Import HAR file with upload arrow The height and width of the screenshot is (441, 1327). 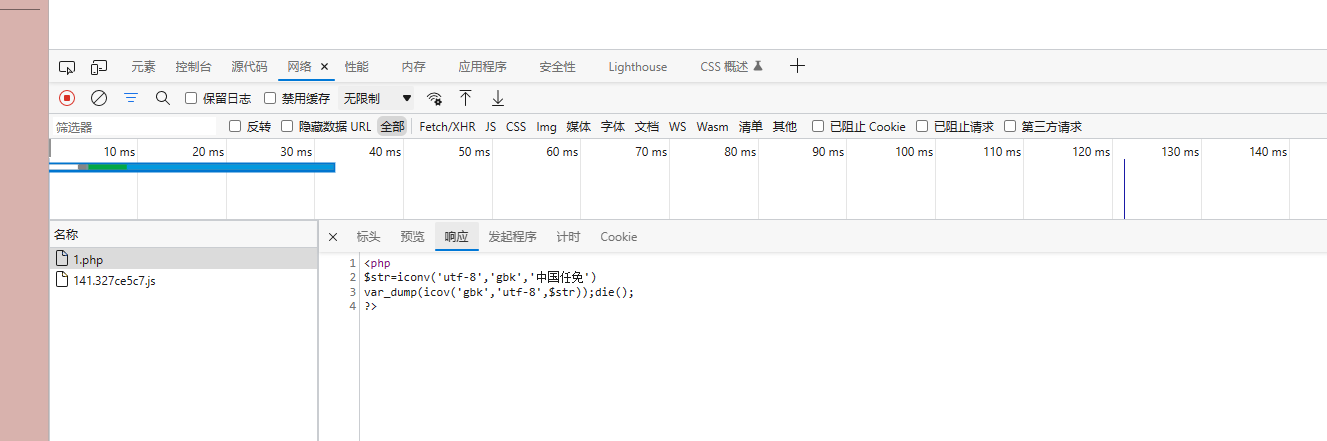click(x=465, y=98)
